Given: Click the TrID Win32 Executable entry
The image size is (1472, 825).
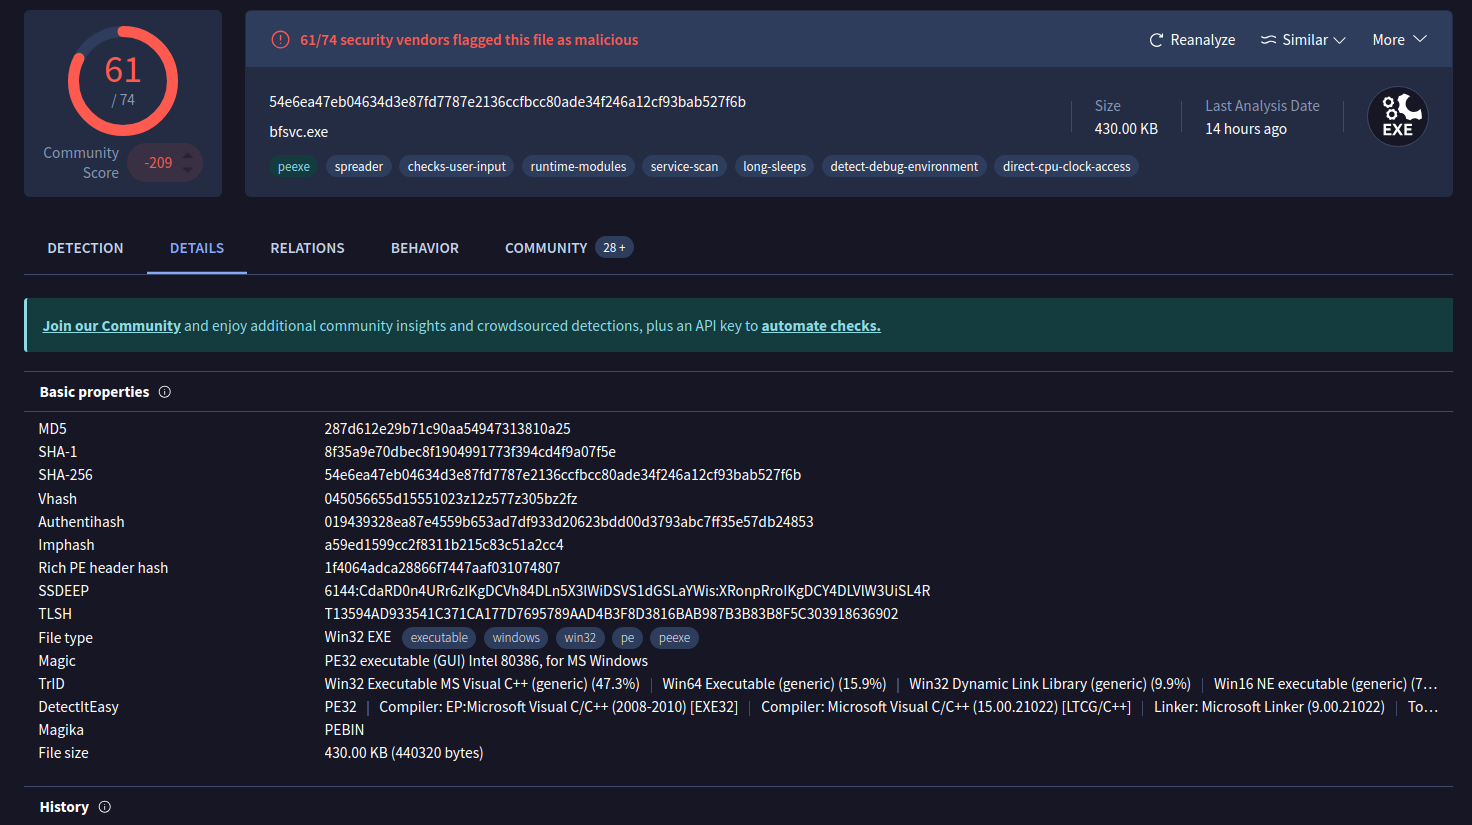Looking at the screenshot, I should 482,684.
